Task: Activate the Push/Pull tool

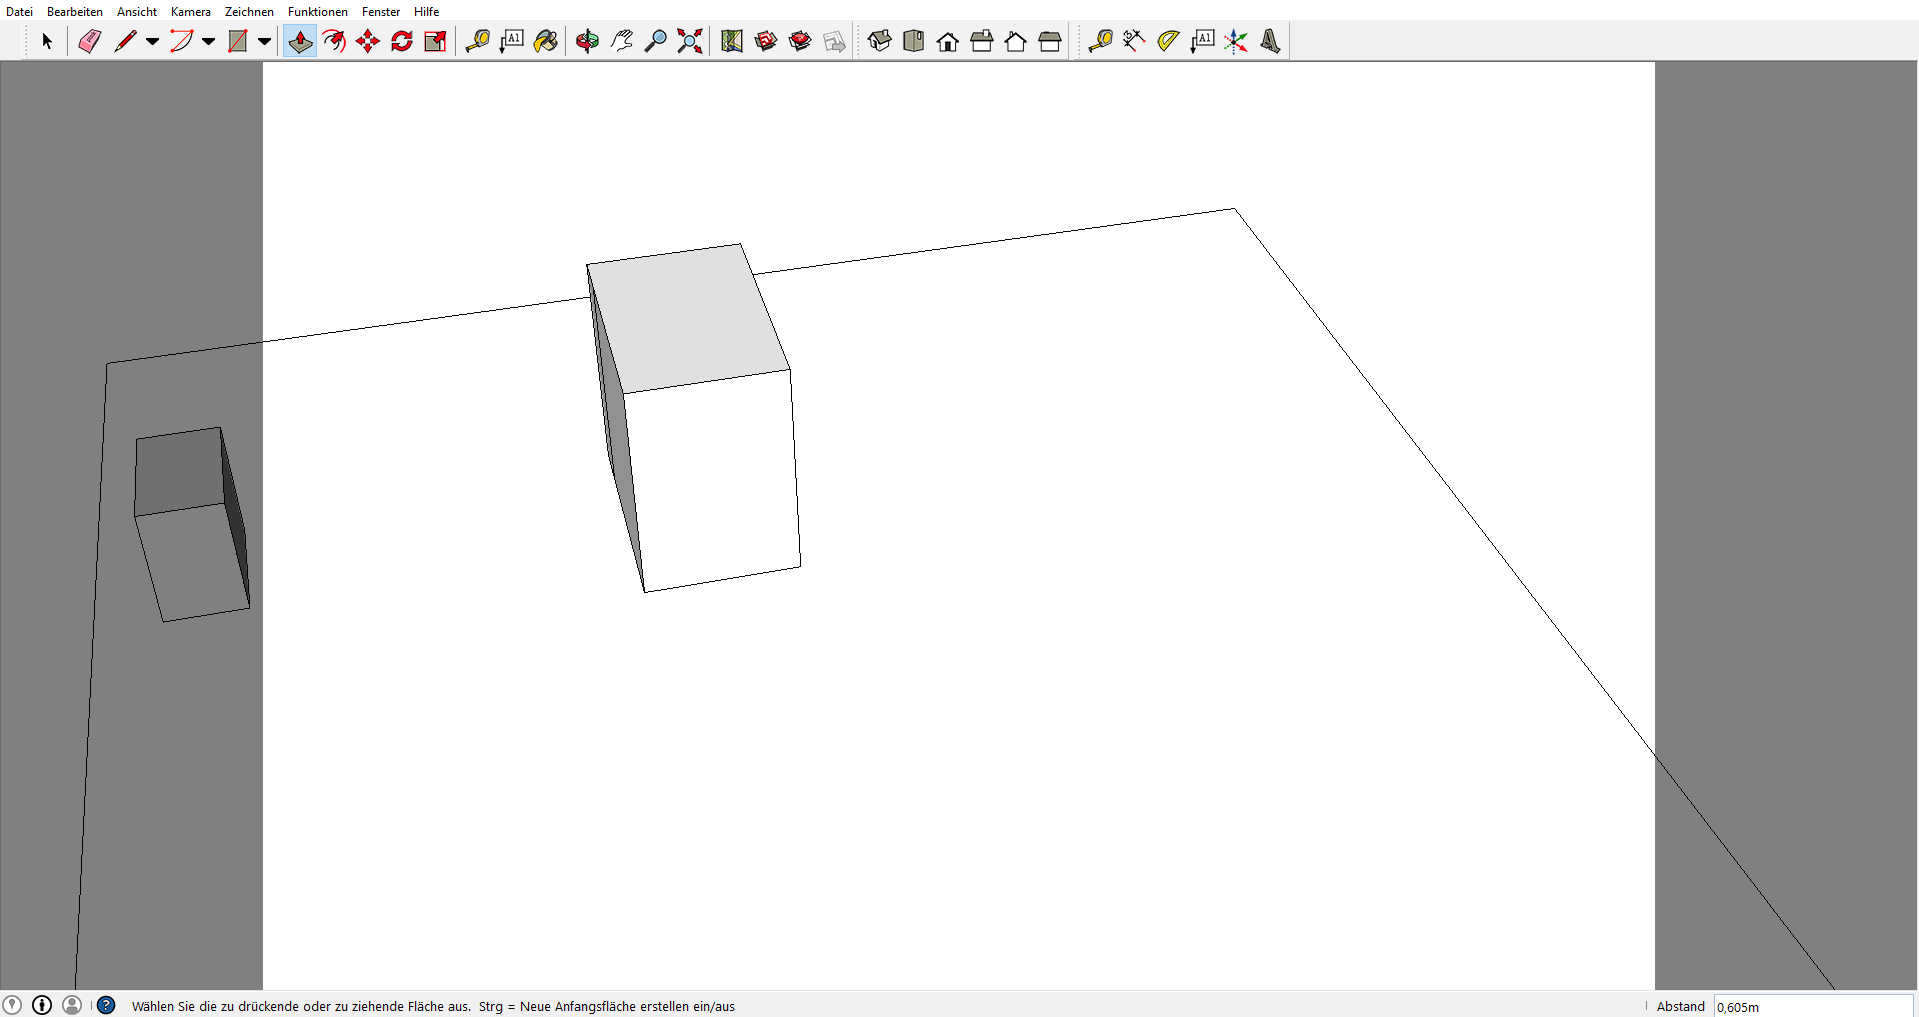Action: click(300, 41)
